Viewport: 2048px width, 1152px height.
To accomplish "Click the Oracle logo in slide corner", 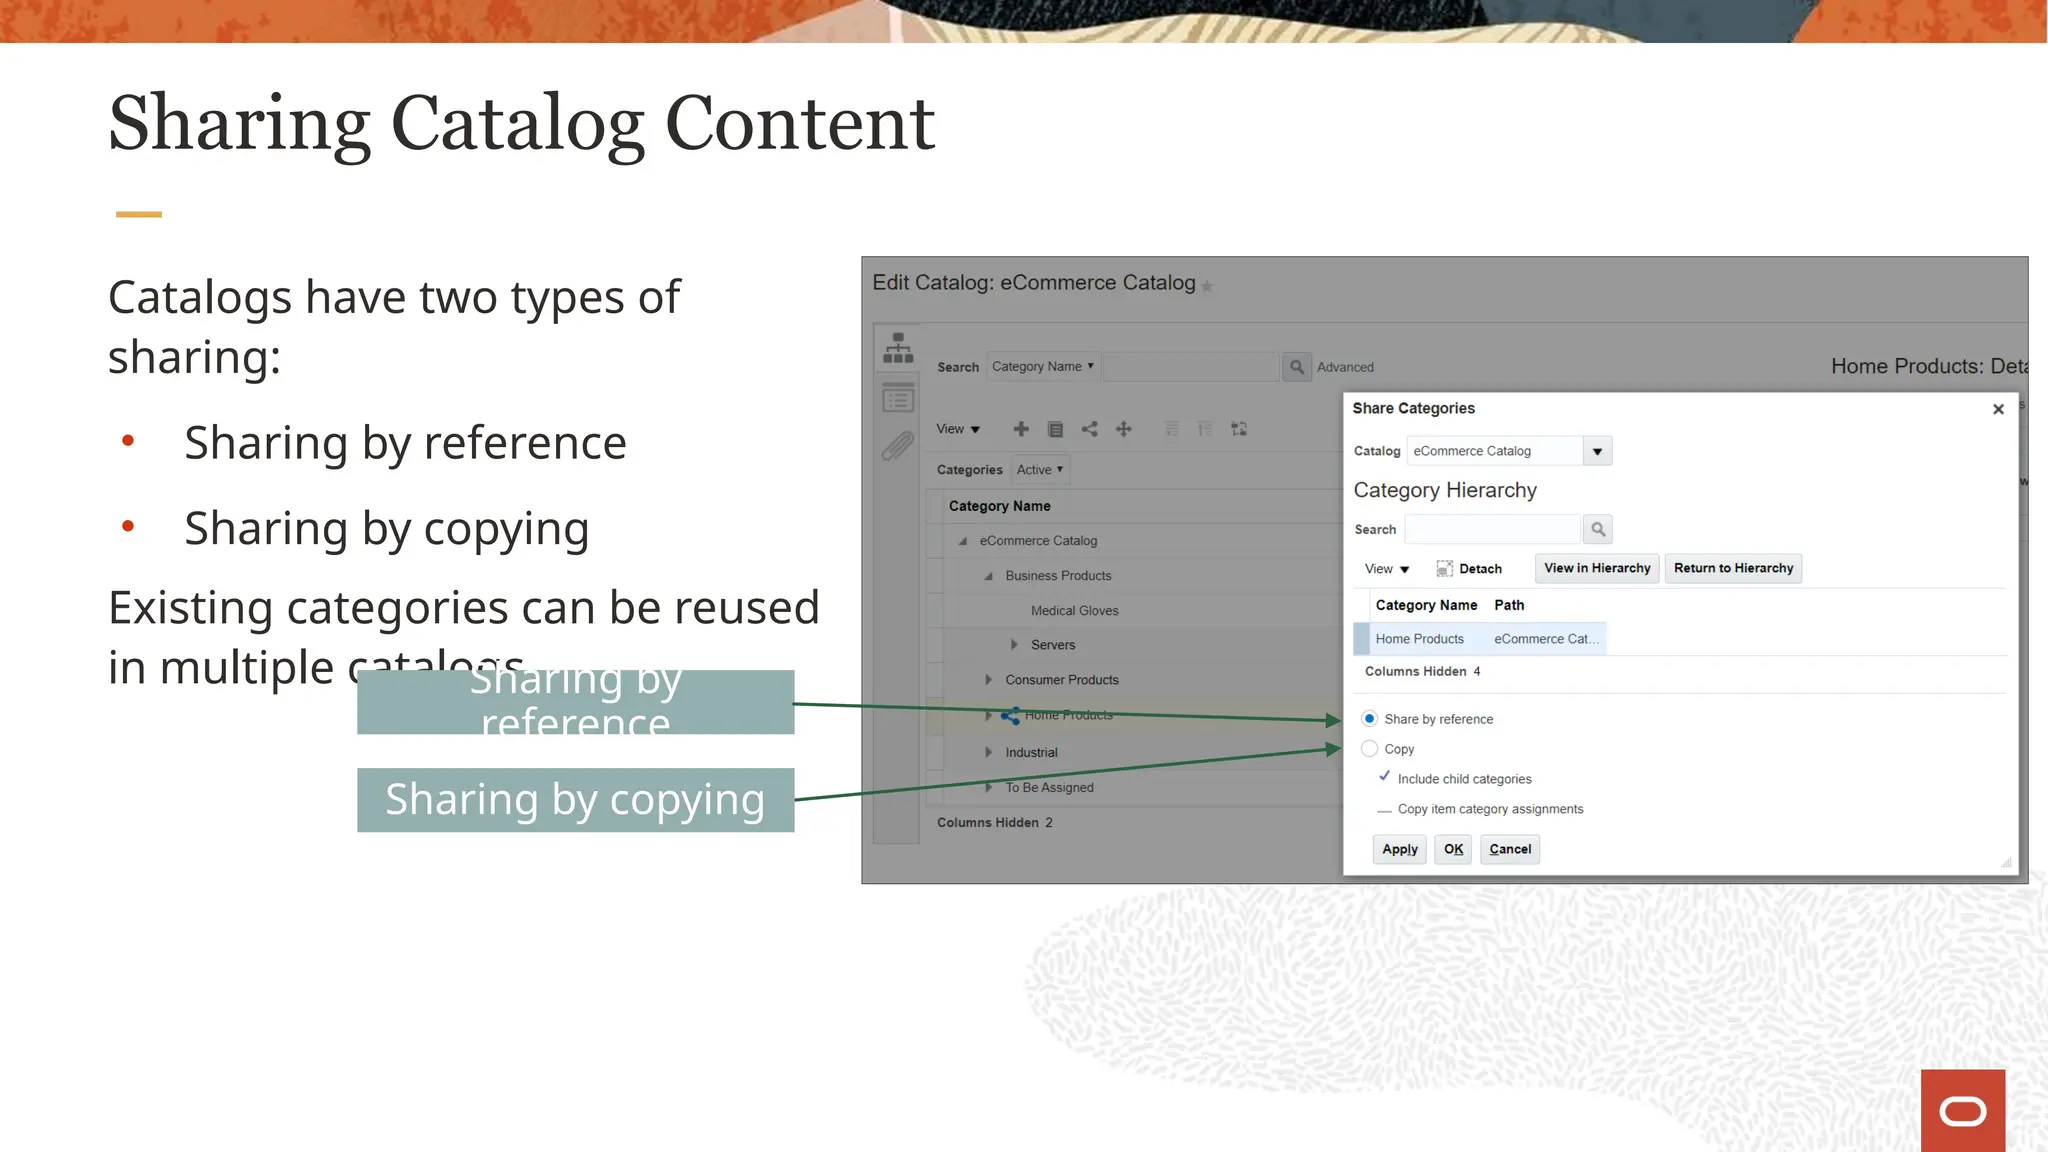I will point(1963,1111).
